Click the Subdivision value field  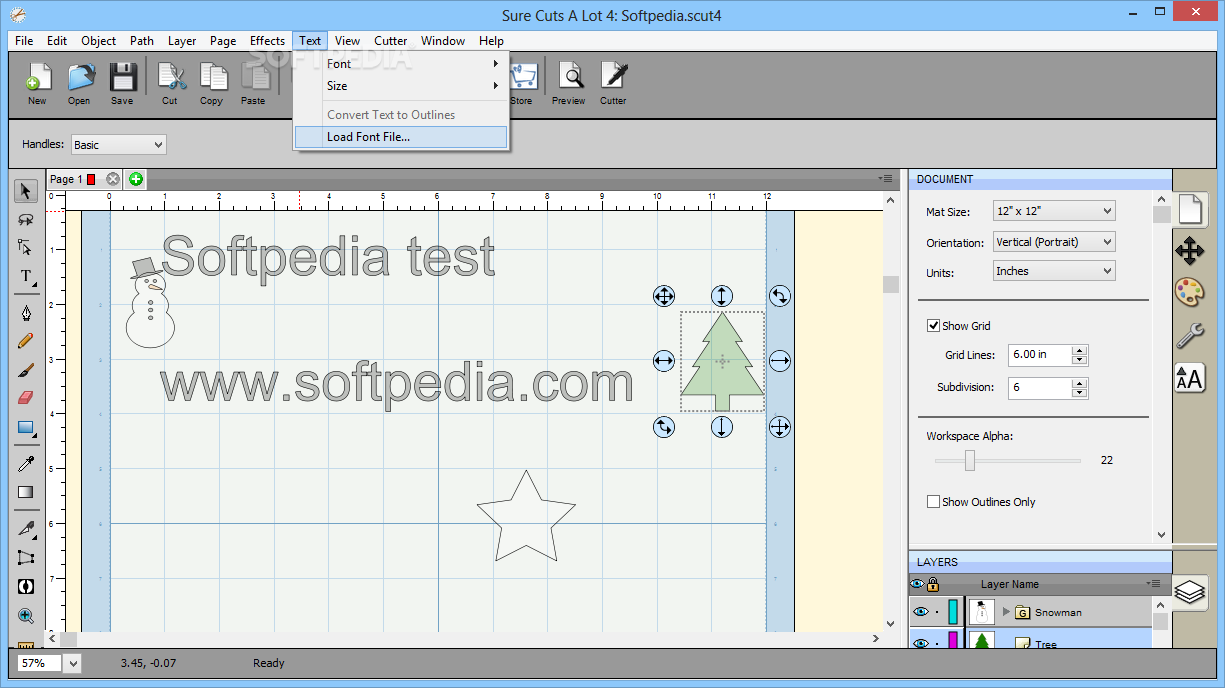pyautogui.click(x=1039, y=388)
